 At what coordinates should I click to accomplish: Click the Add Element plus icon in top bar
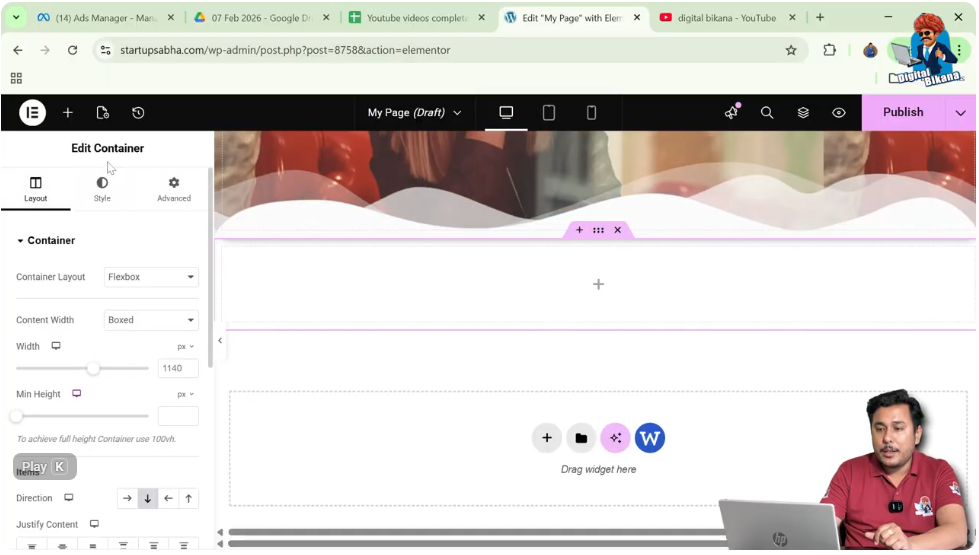(x=67, y=113)
